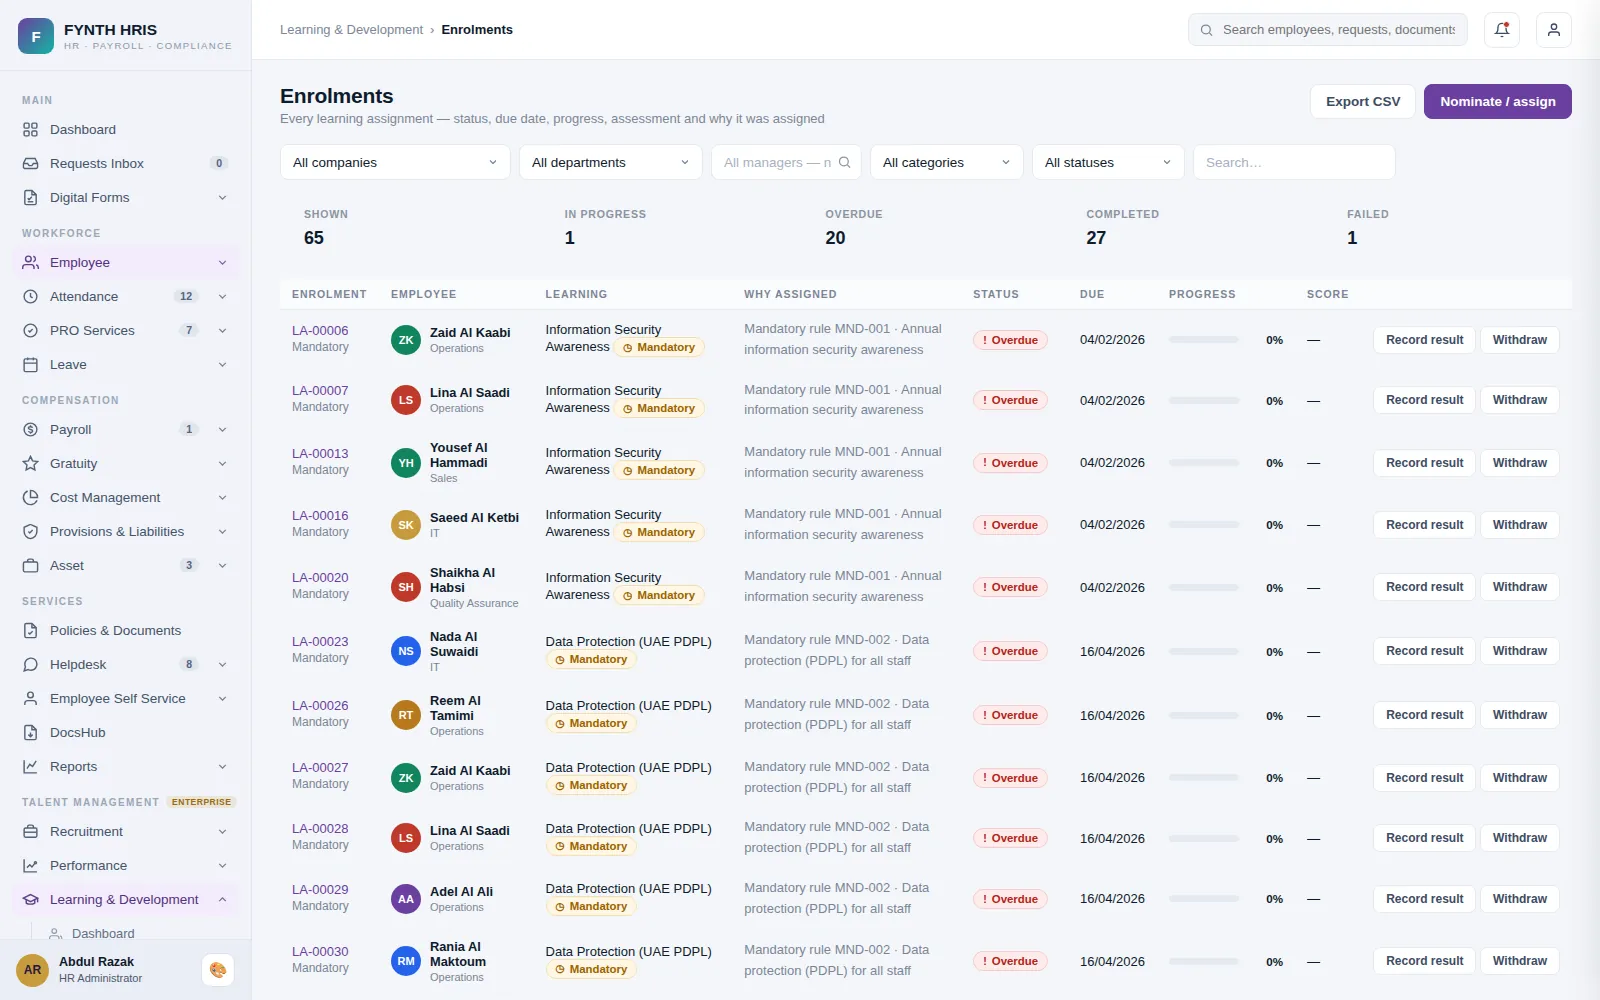
Task: Withdraw enrolment LA-00013
Action: point(1520,463)
